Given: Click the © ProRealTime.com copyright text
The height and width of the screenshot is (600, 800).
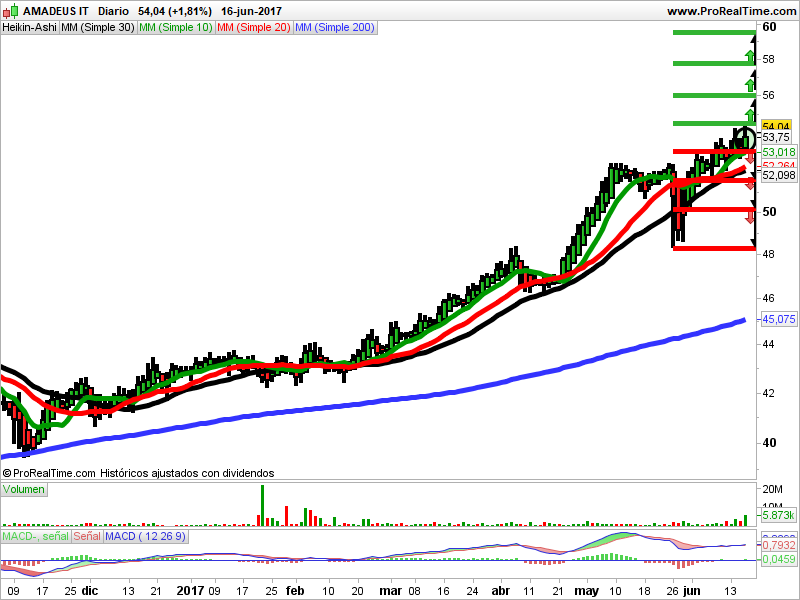Looking at the screenshot, I should [x=49, y=473].
